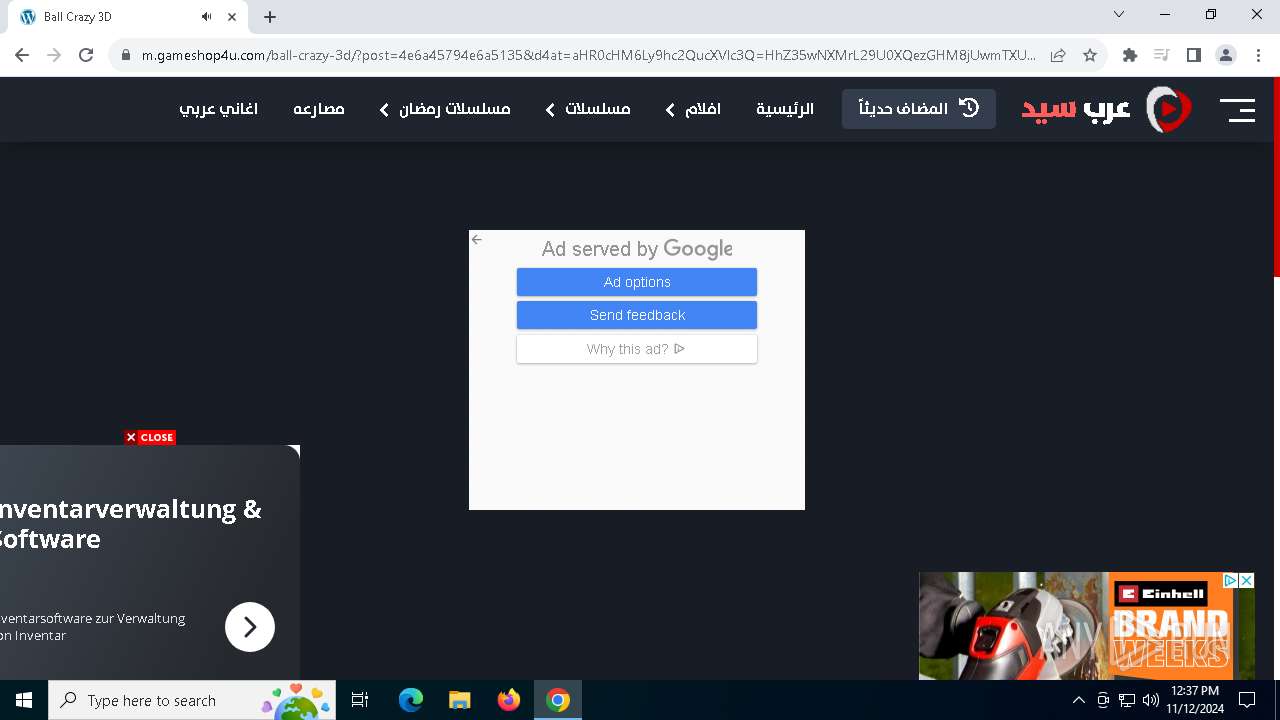Viewport: 1280px width, 720px height.
Task: Close the Ball Crazy 3D tab
Action: point(232,17)
